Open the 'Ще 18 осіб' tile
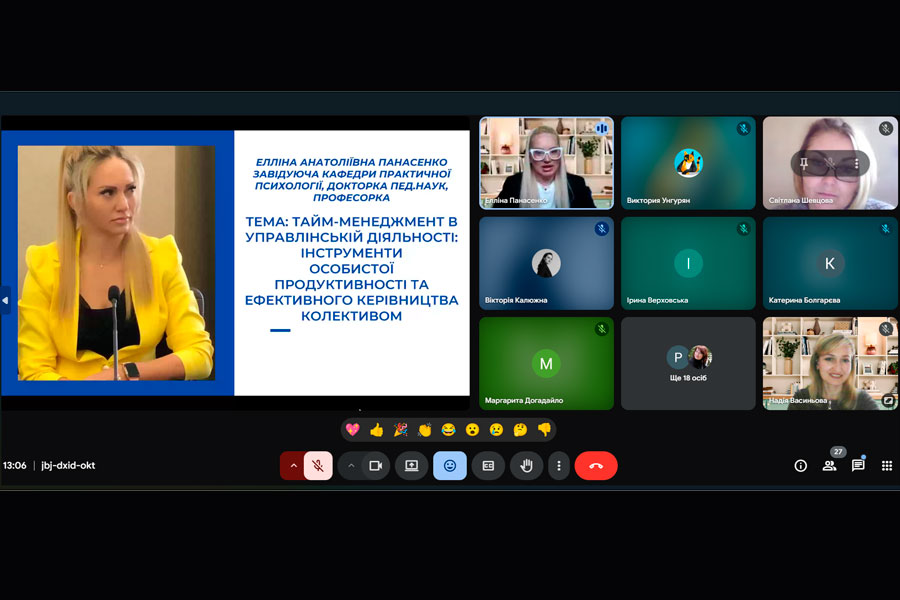900x600 pixels. (x=688, y=363)
